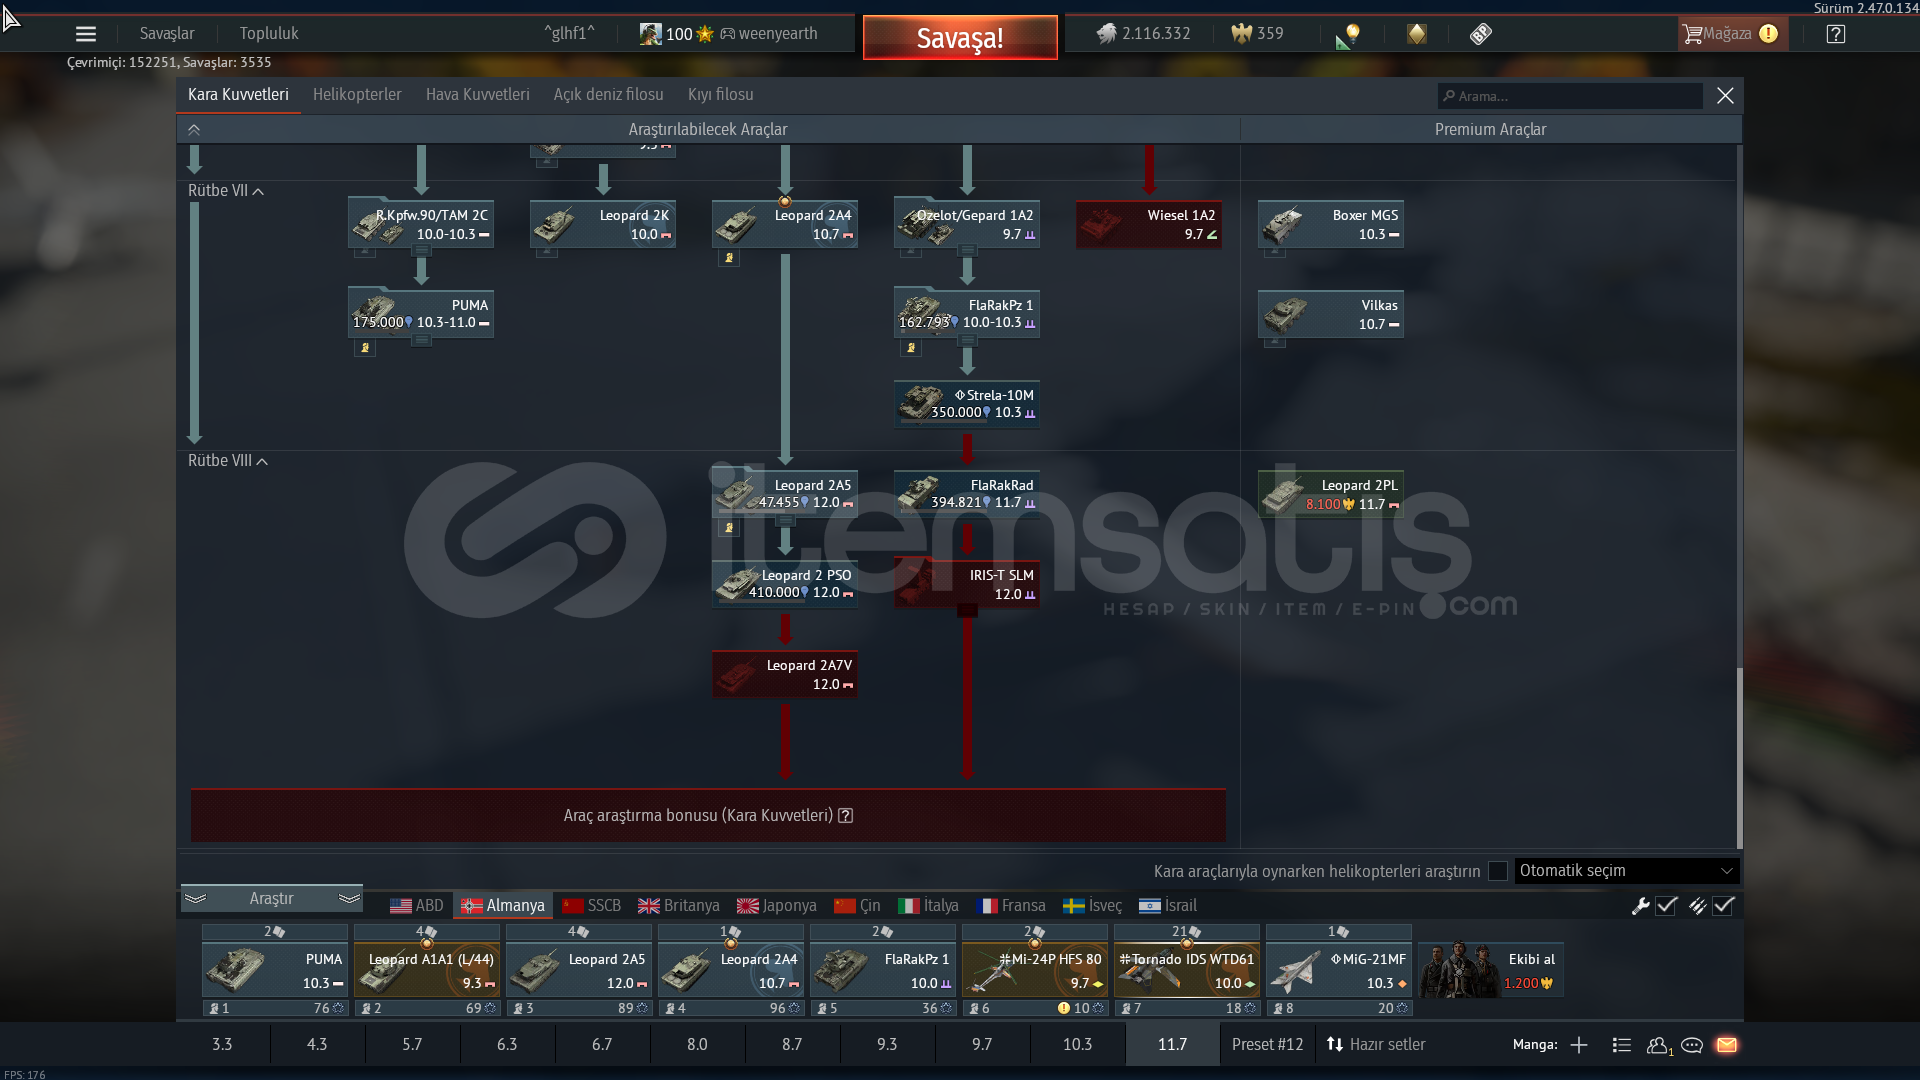Expand the Araştır panel chevrons
The width and height of the screenshot is (1920, 1080).
tap(271, 899)
